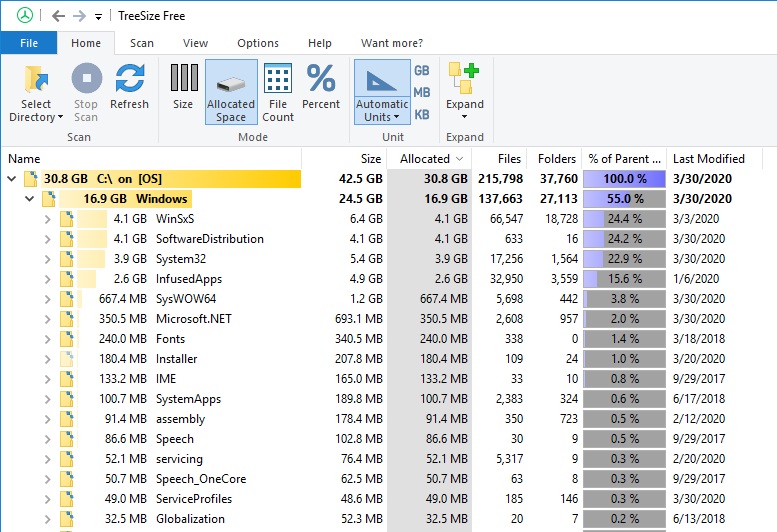Expand the Microsoft.NET folder

pos(48,319)
